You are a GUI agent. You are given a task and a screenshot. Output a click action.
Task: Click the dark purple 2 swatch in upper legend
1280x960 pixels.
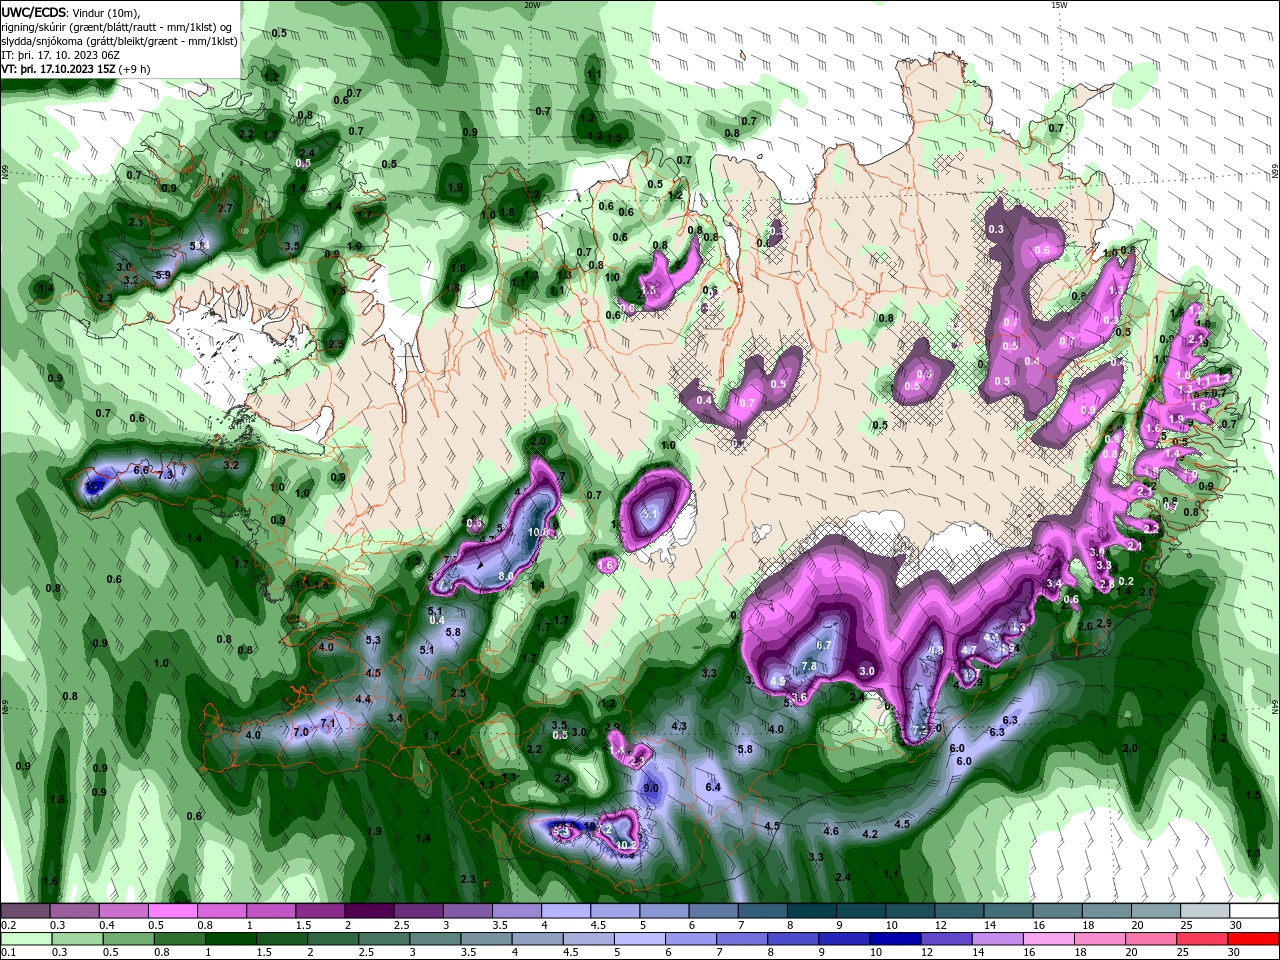coord(368,911)
